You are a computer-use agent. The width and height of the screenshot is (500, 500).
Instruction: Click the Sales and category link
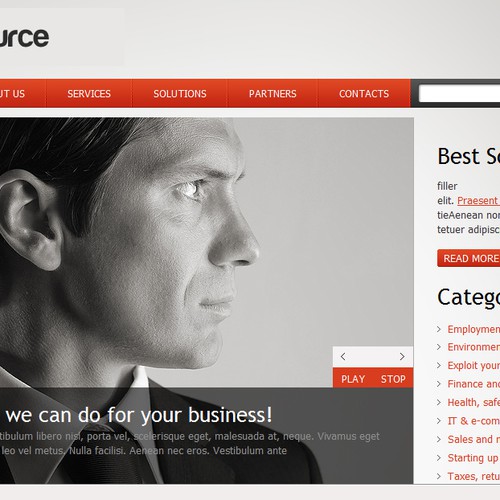pyautogui.click(x=474, y=439)
